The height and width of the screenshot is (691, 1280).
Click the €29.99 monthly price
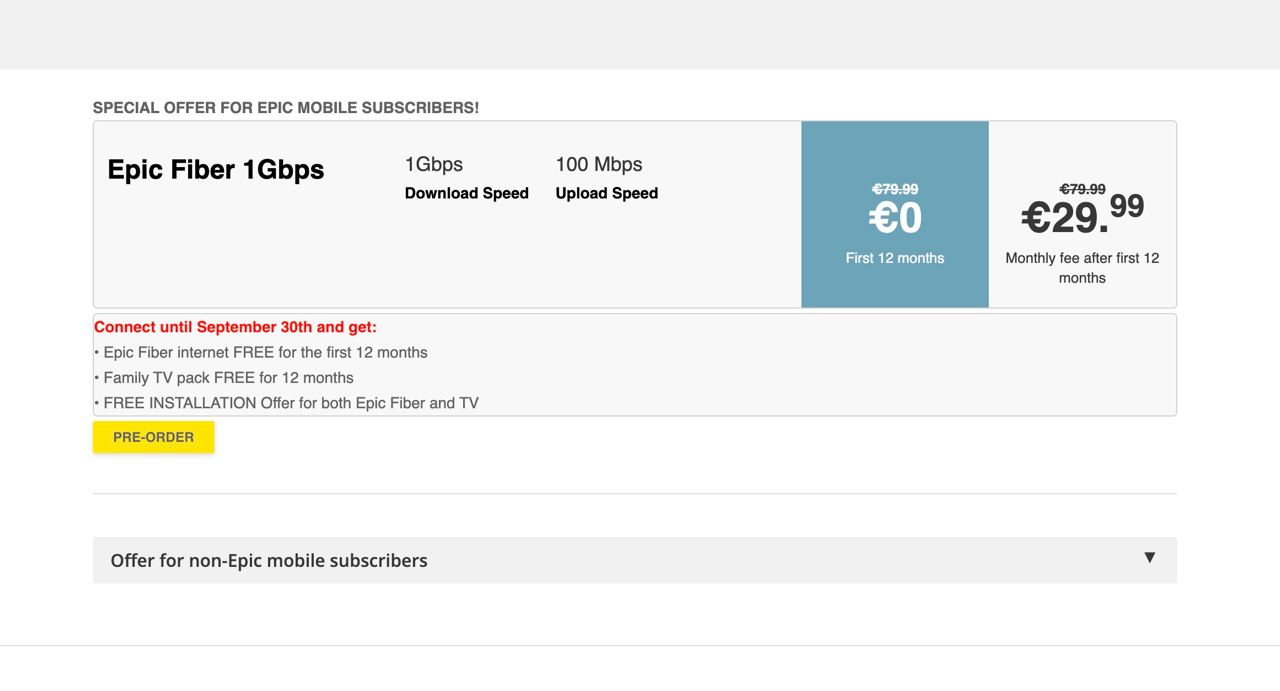click(x=1081, y=213)
